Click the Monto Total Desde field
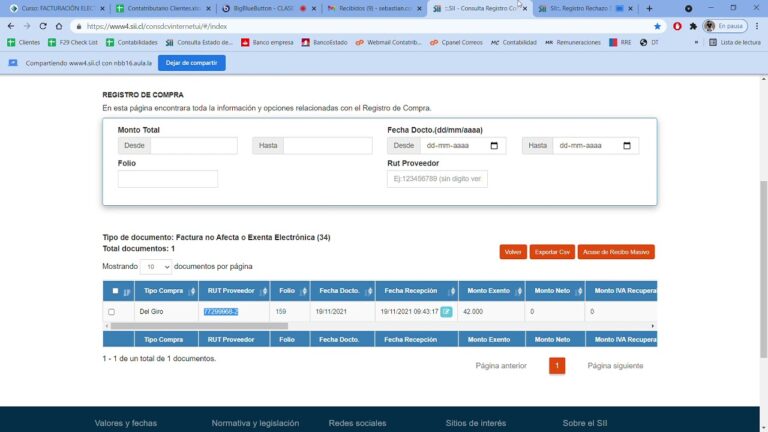This screenshot has height=432, width=768. click(193, 145)
